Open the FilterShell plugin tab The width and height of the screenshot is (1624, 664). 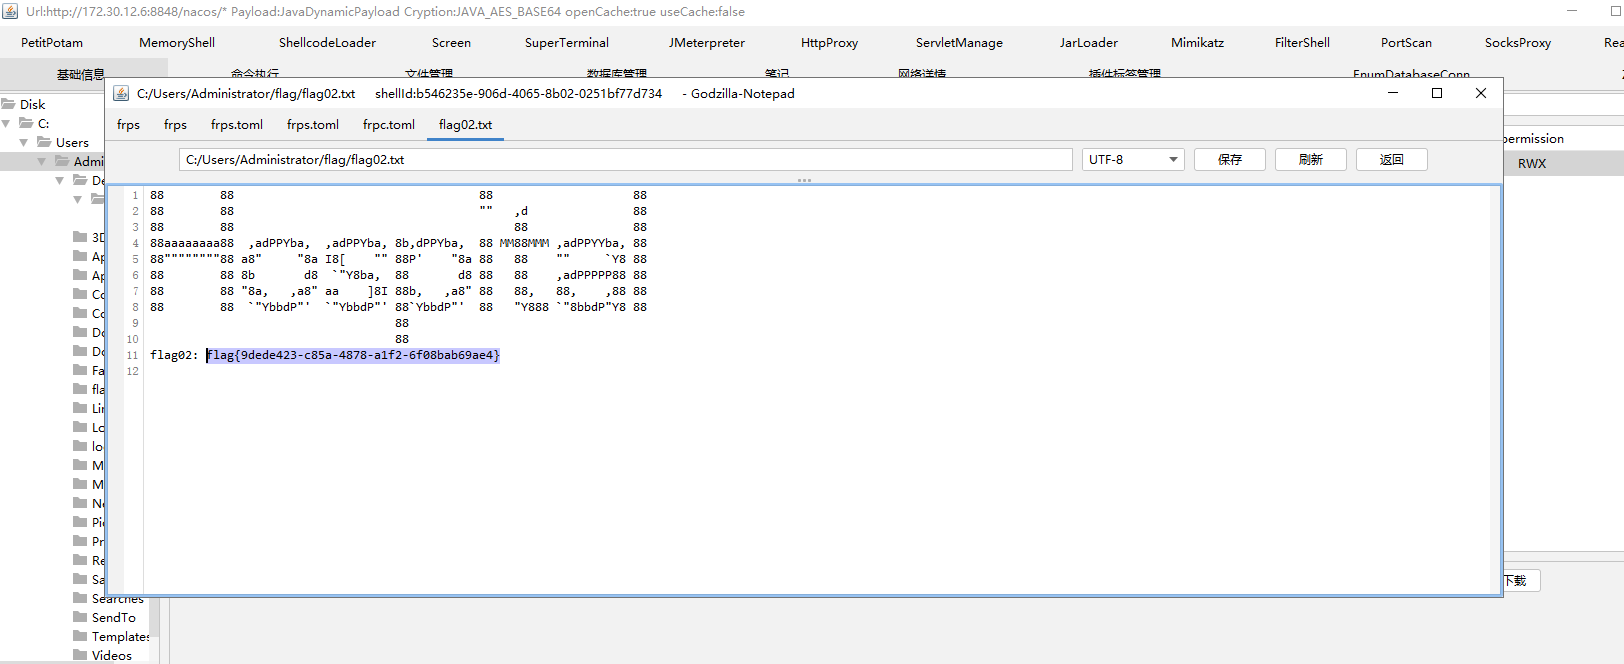click(1302, 43)
